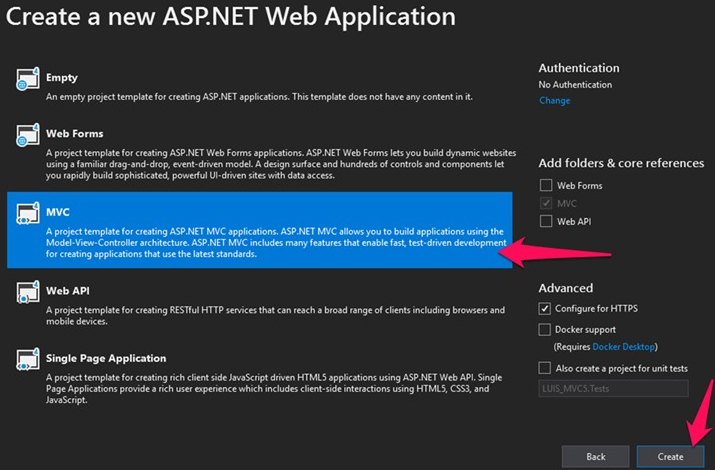Open the Docker Desktop link
The width and height of the screenshot is (715, 470).
tap(624, 347)
